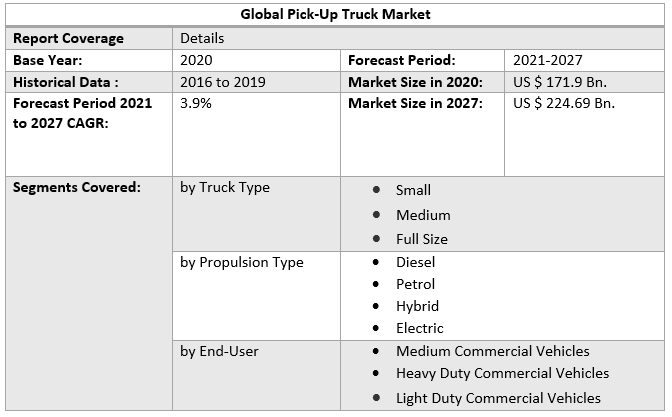672x417 pixels.
Task: Click Heavy Duty Commercial Vehicles item
Action: pos(502,373)
